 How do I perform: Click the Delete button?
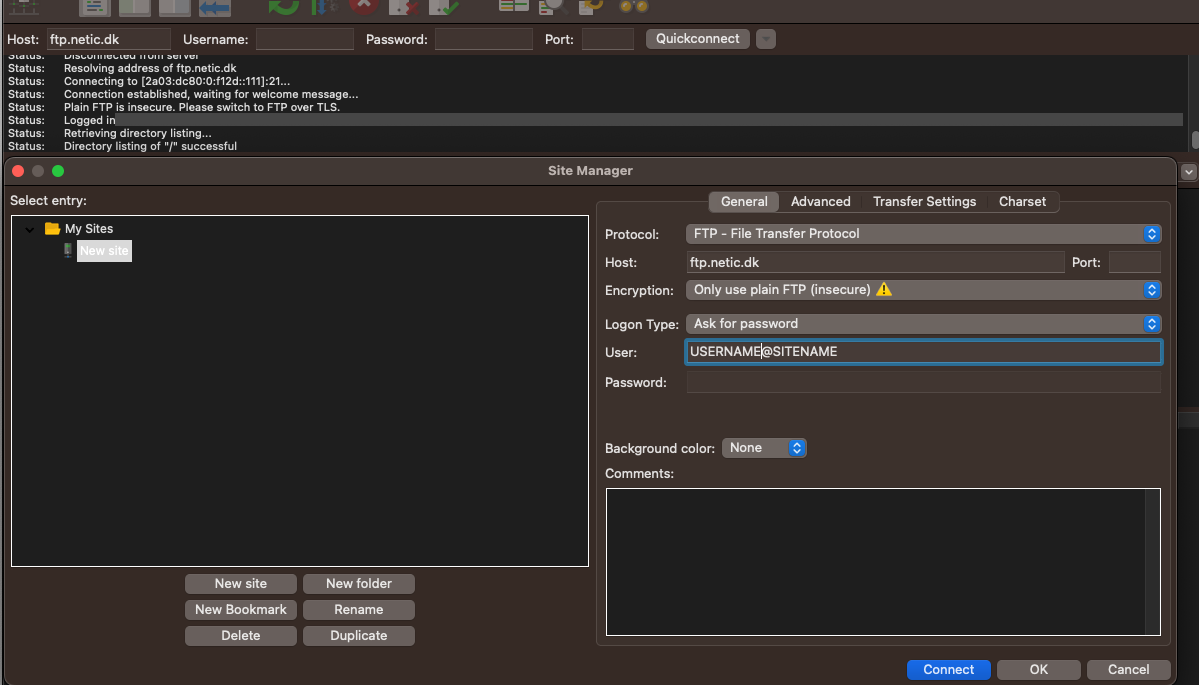[x=241, y=636]
